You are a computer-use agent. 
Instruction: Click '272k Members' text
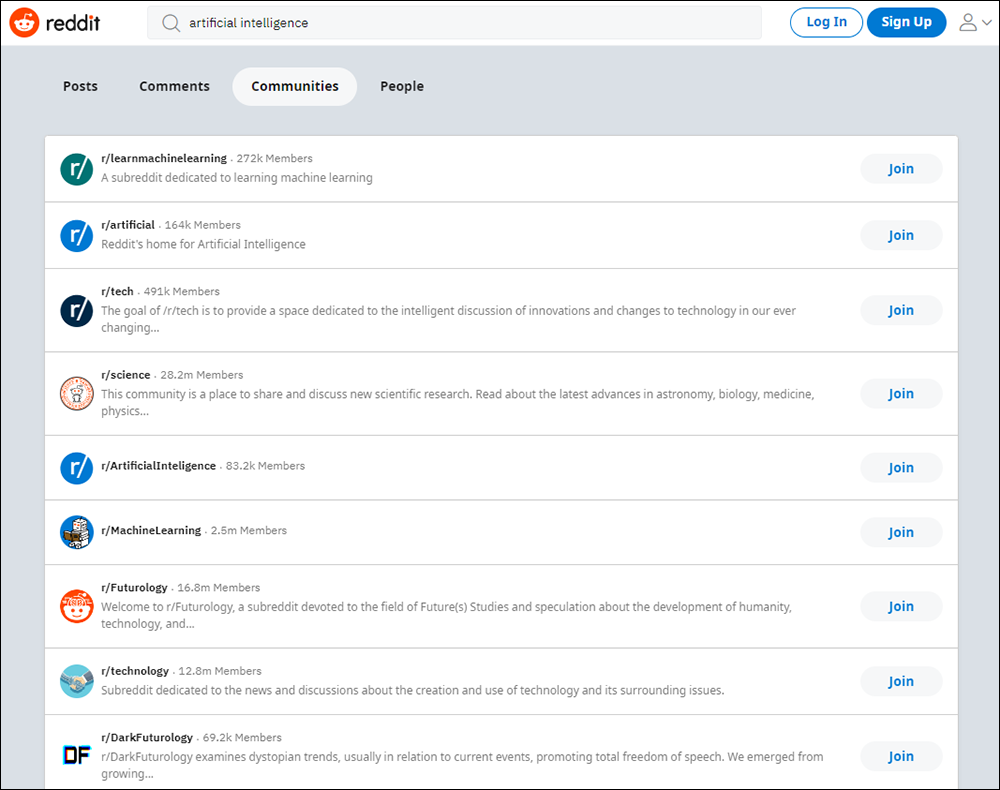274,158
